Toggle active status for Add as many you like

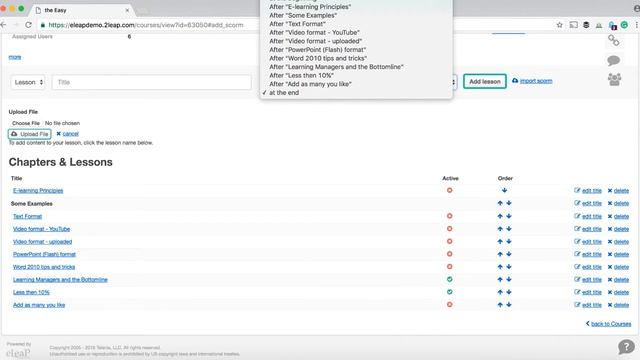point(449,304)
